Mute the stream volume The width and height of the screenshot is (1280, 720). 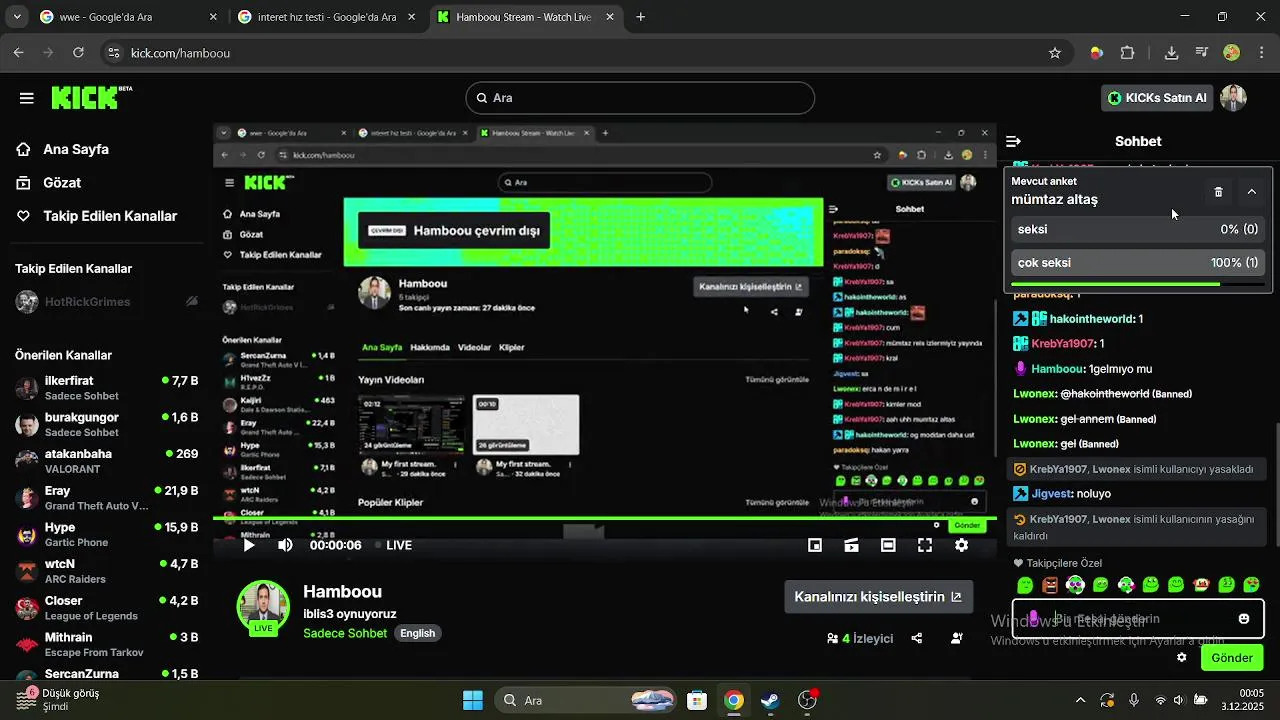[x=286, y=545]
